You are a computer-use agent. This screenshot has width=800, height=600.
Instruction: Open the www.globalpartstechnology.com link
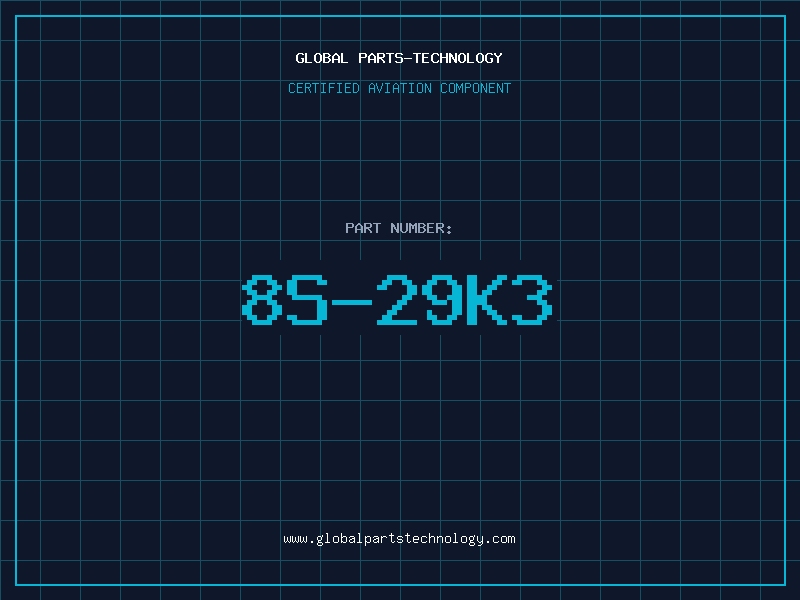[399, 539]
